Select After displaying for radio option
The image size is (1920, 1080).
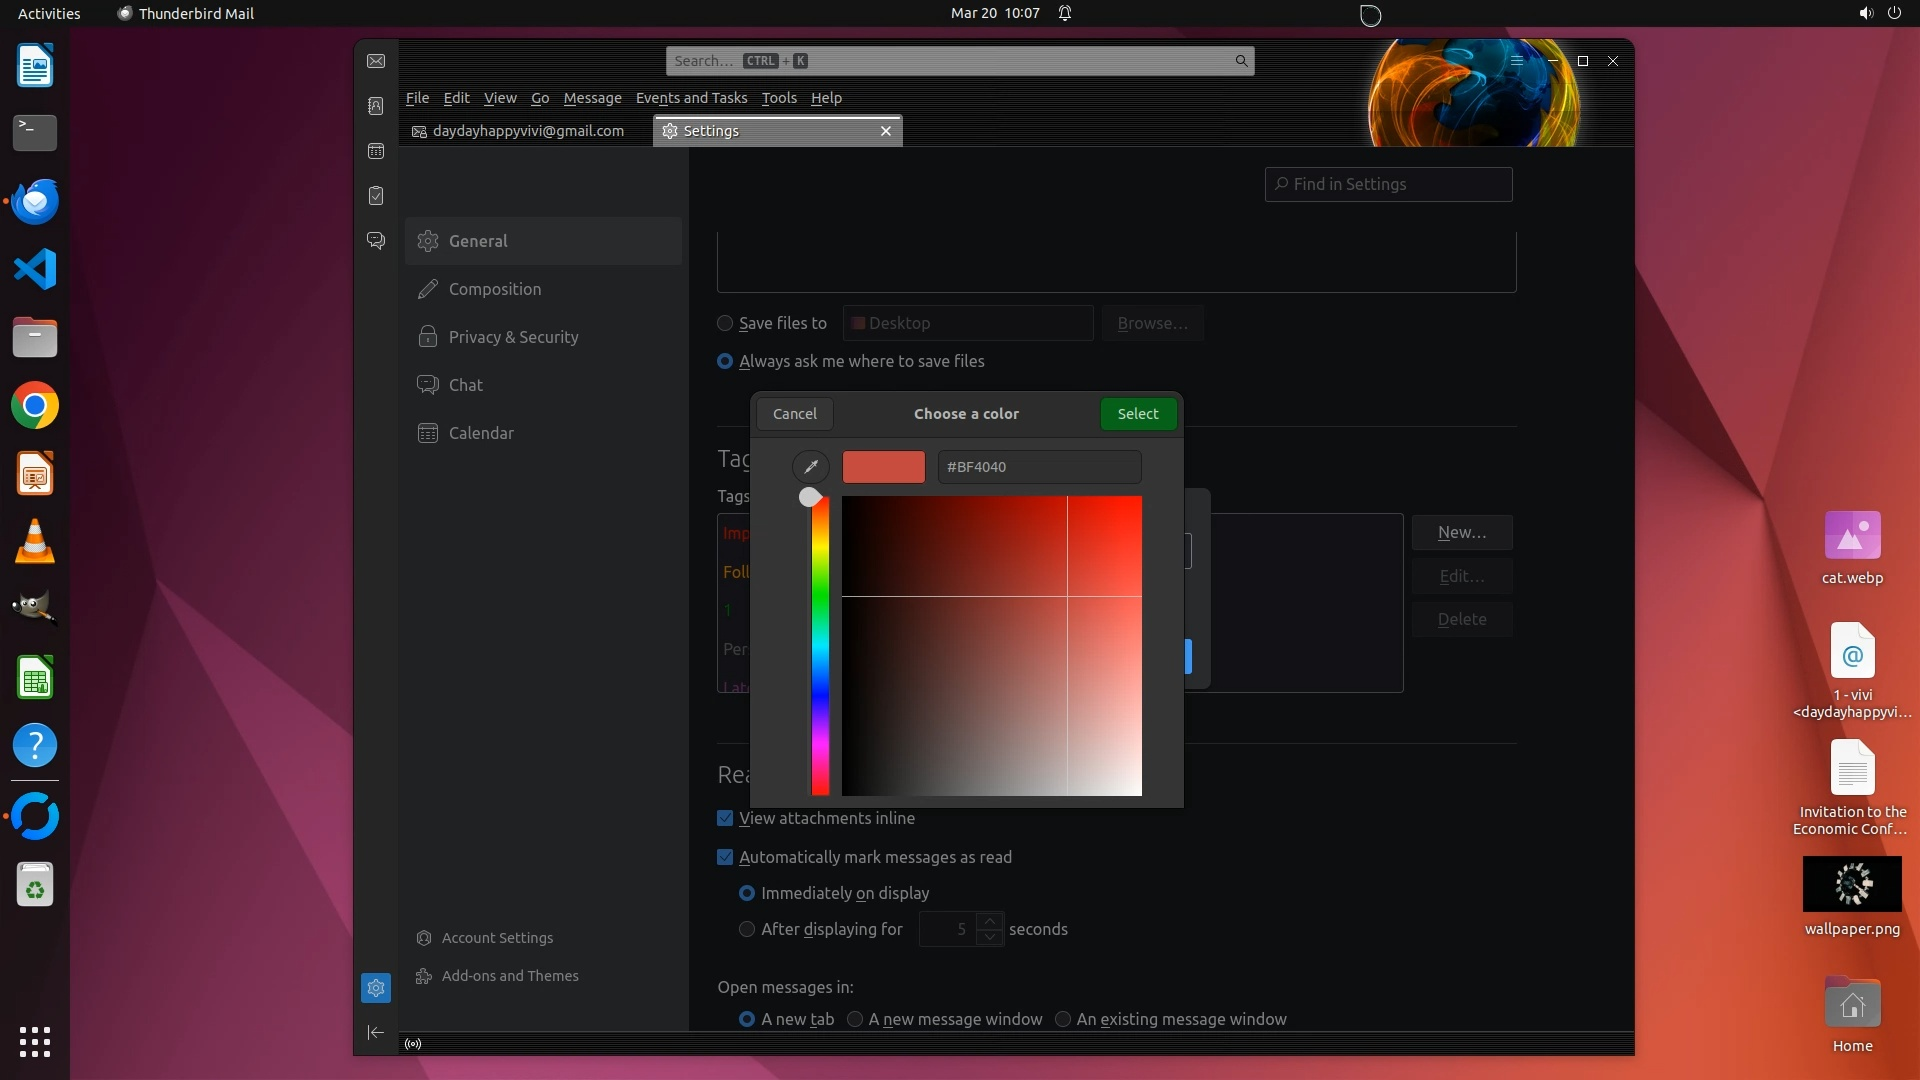(747, 929)
